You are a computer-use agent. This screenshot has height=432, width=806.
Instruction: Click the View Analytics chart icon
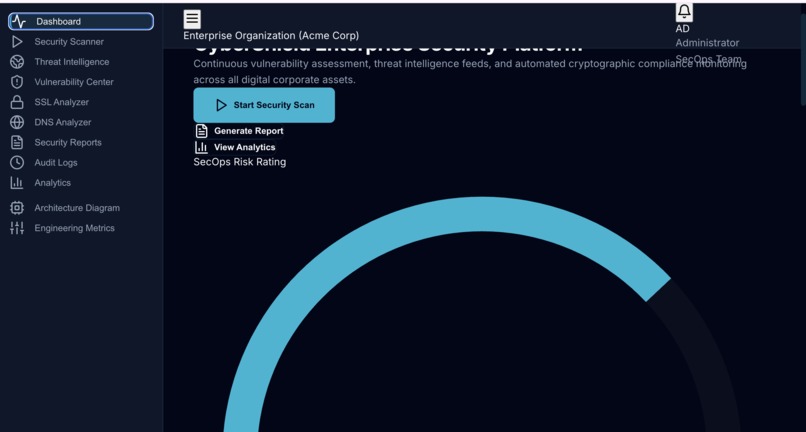(x=201, y=147)
